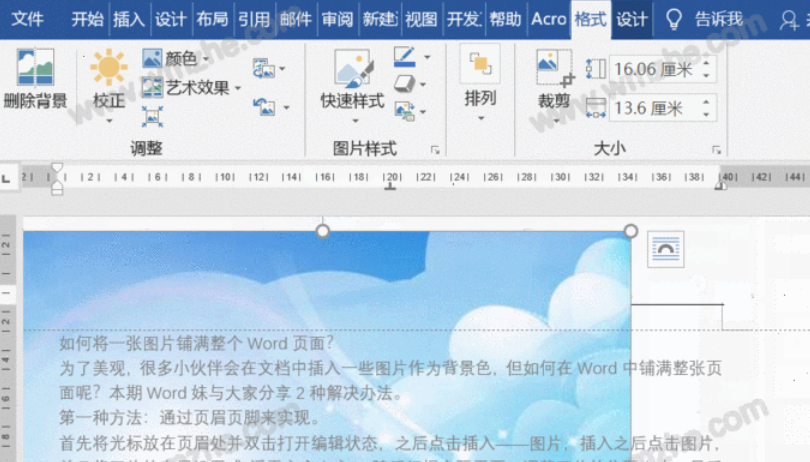Click the Change Picture icon
The image size is (810, 462).
click(x=263, y=68)
